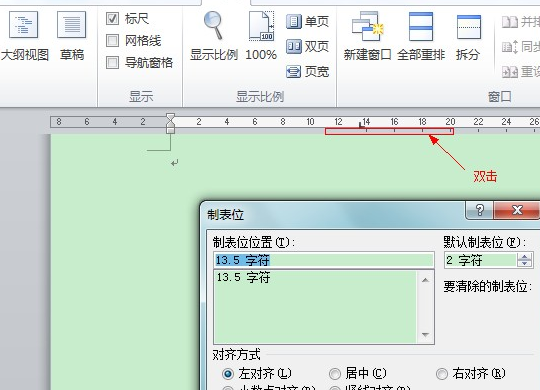Screen dimensions: 540x390
Task: Arrange All windows (全部重排)
Action: (421, 36)
